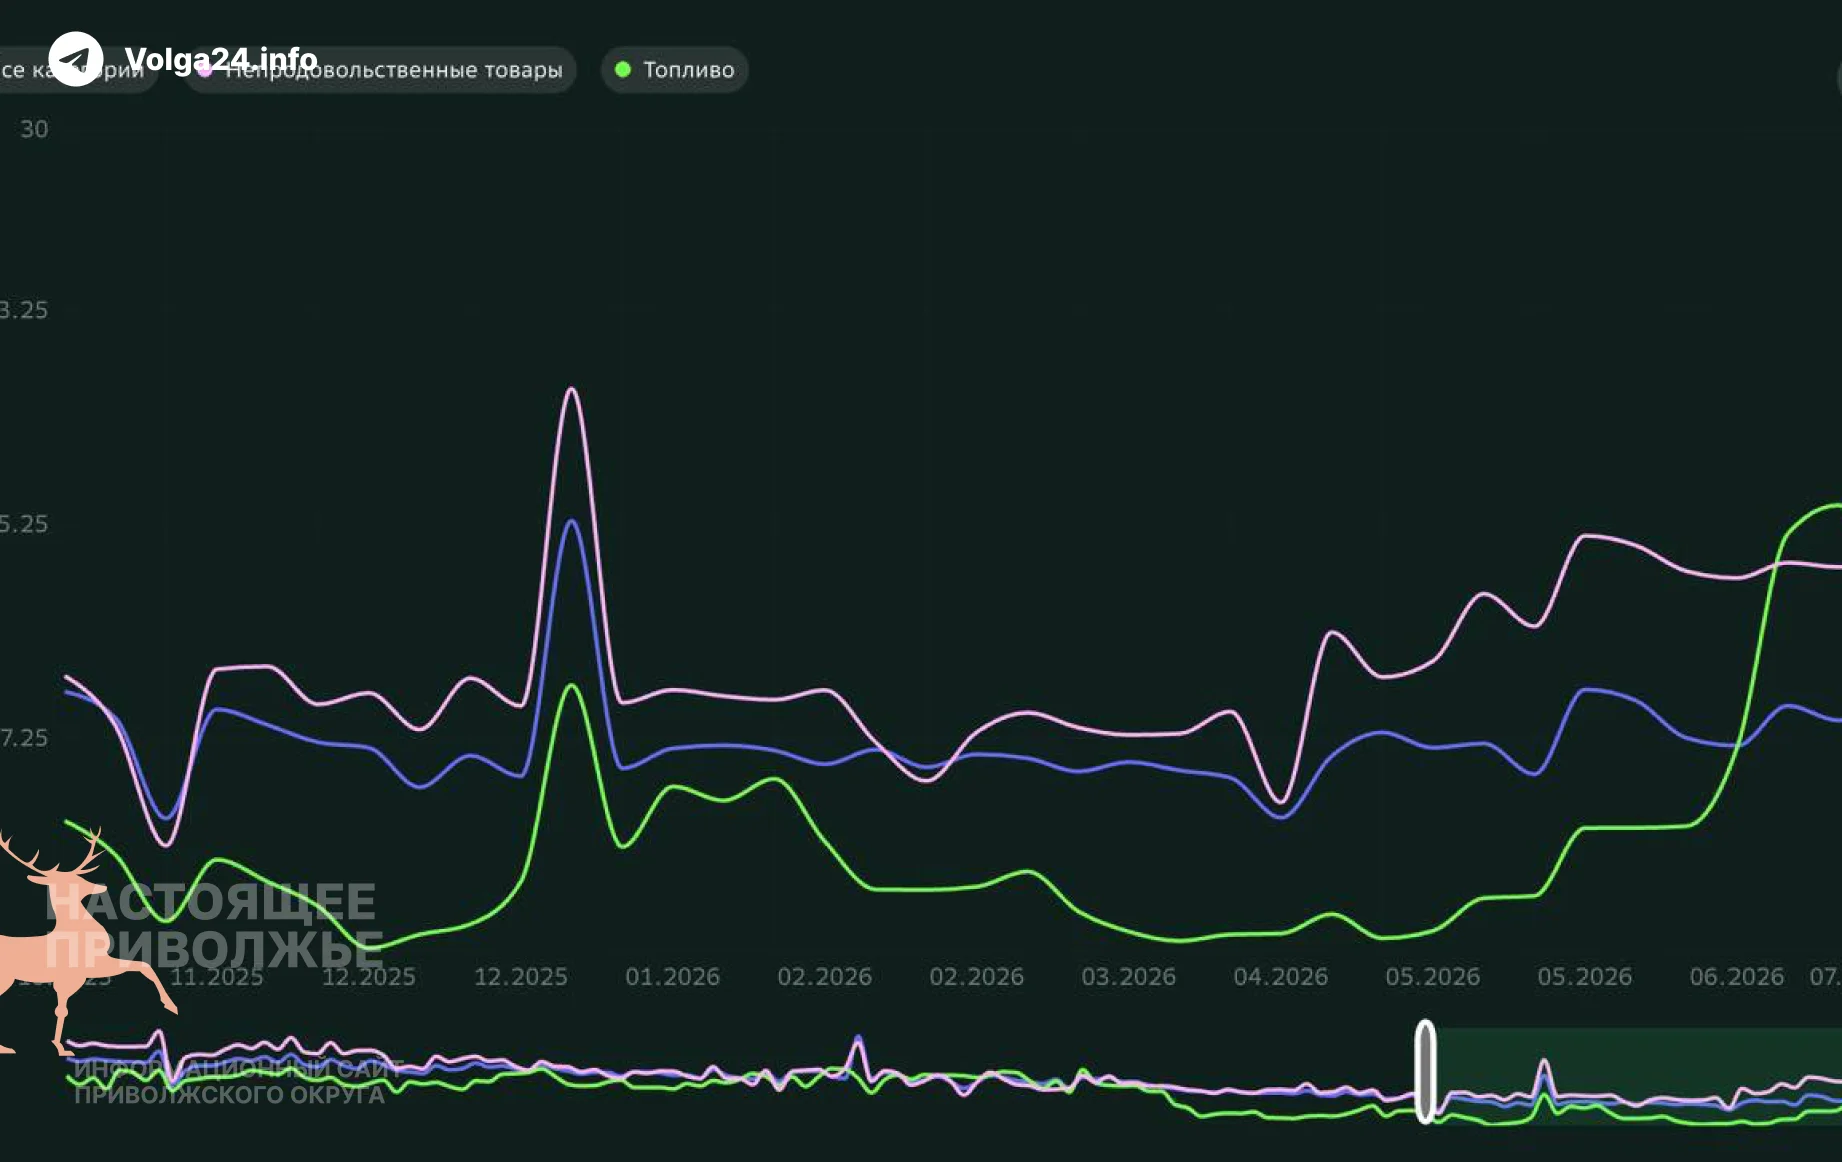Click the y-axis value 30
The image size is (1842, 1162).
[x=34, y=129]
